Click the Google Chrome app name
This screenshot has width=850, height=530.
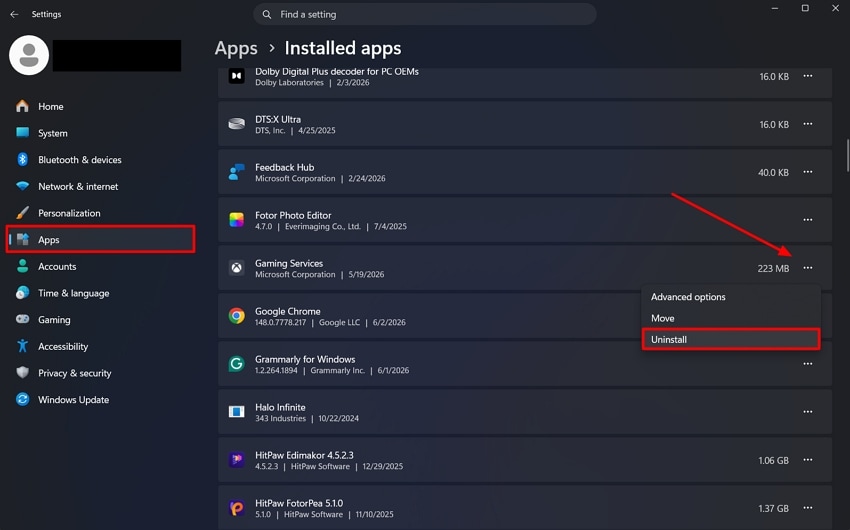pos(287,311)
